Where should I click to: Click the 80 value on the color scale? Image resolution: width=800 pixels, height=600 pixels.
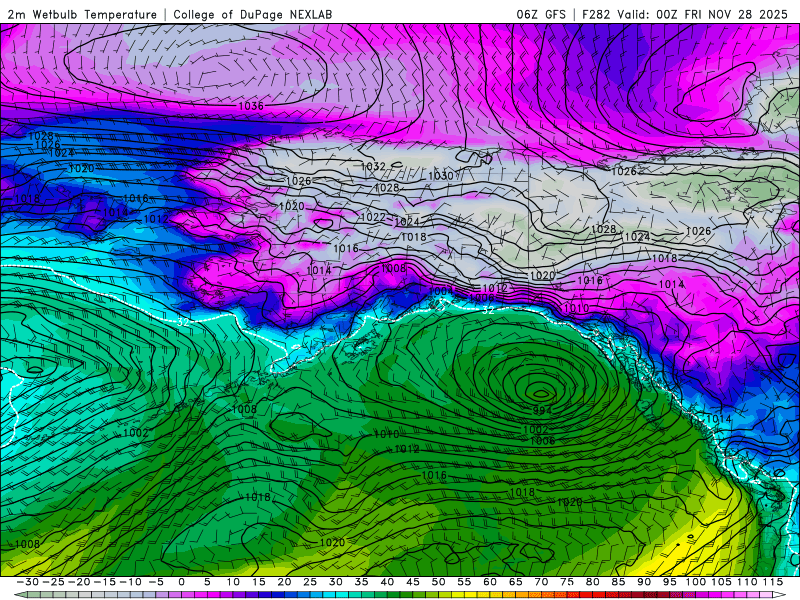click(x=592, y=582)
